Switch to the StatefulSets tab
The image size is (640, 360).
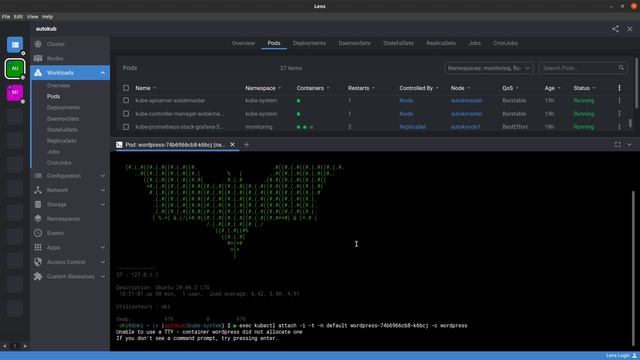(x=398, y=43)
